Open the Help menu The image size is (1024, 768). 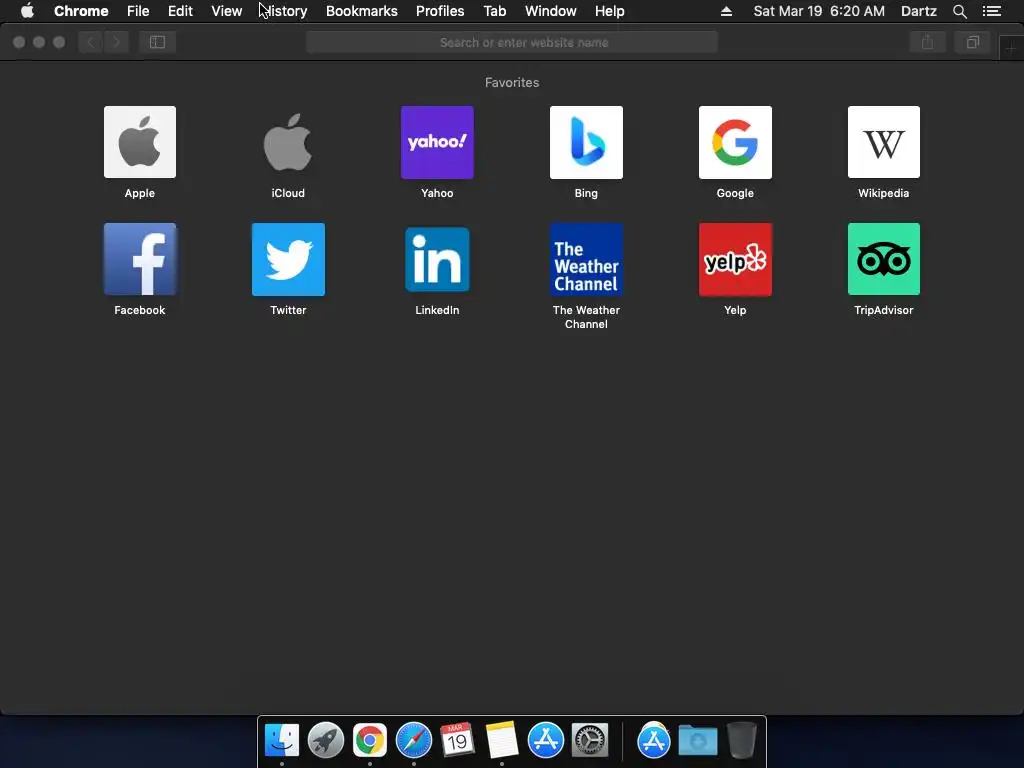[609, 11]
